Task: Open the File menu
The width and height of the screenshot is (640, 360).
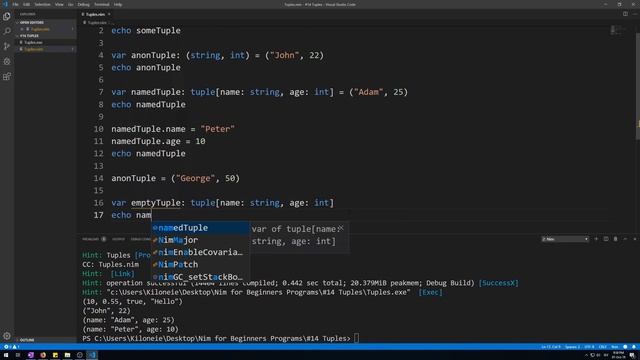Action: pos(15,4)
